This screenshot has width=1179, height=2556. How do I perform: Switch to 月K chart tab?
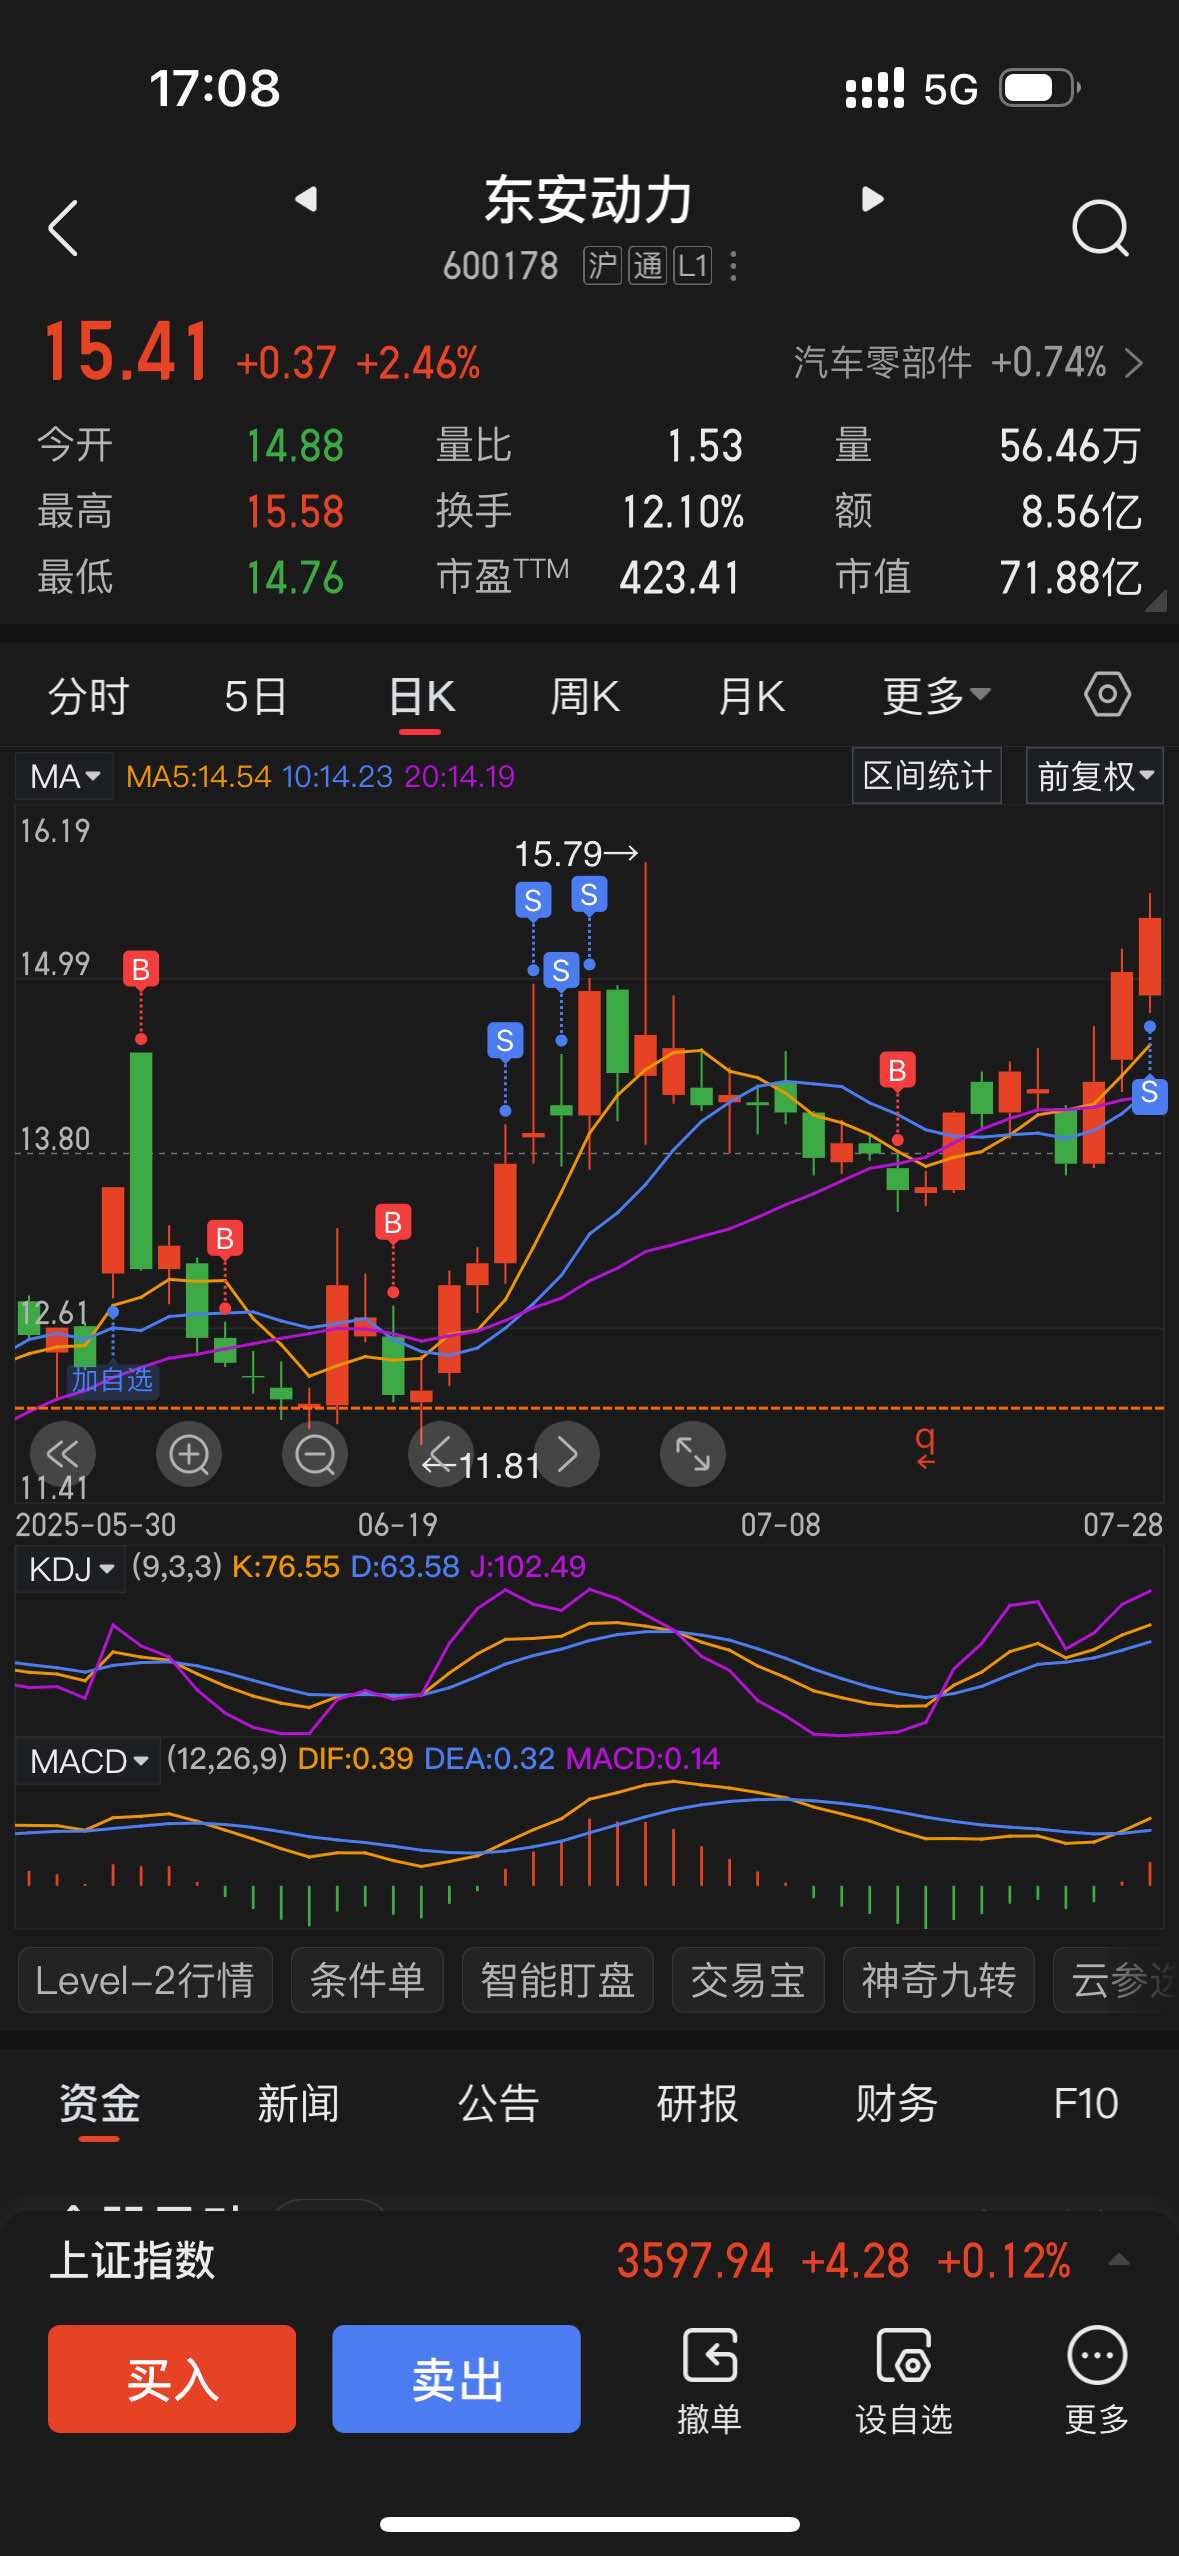tap(751, 696)
